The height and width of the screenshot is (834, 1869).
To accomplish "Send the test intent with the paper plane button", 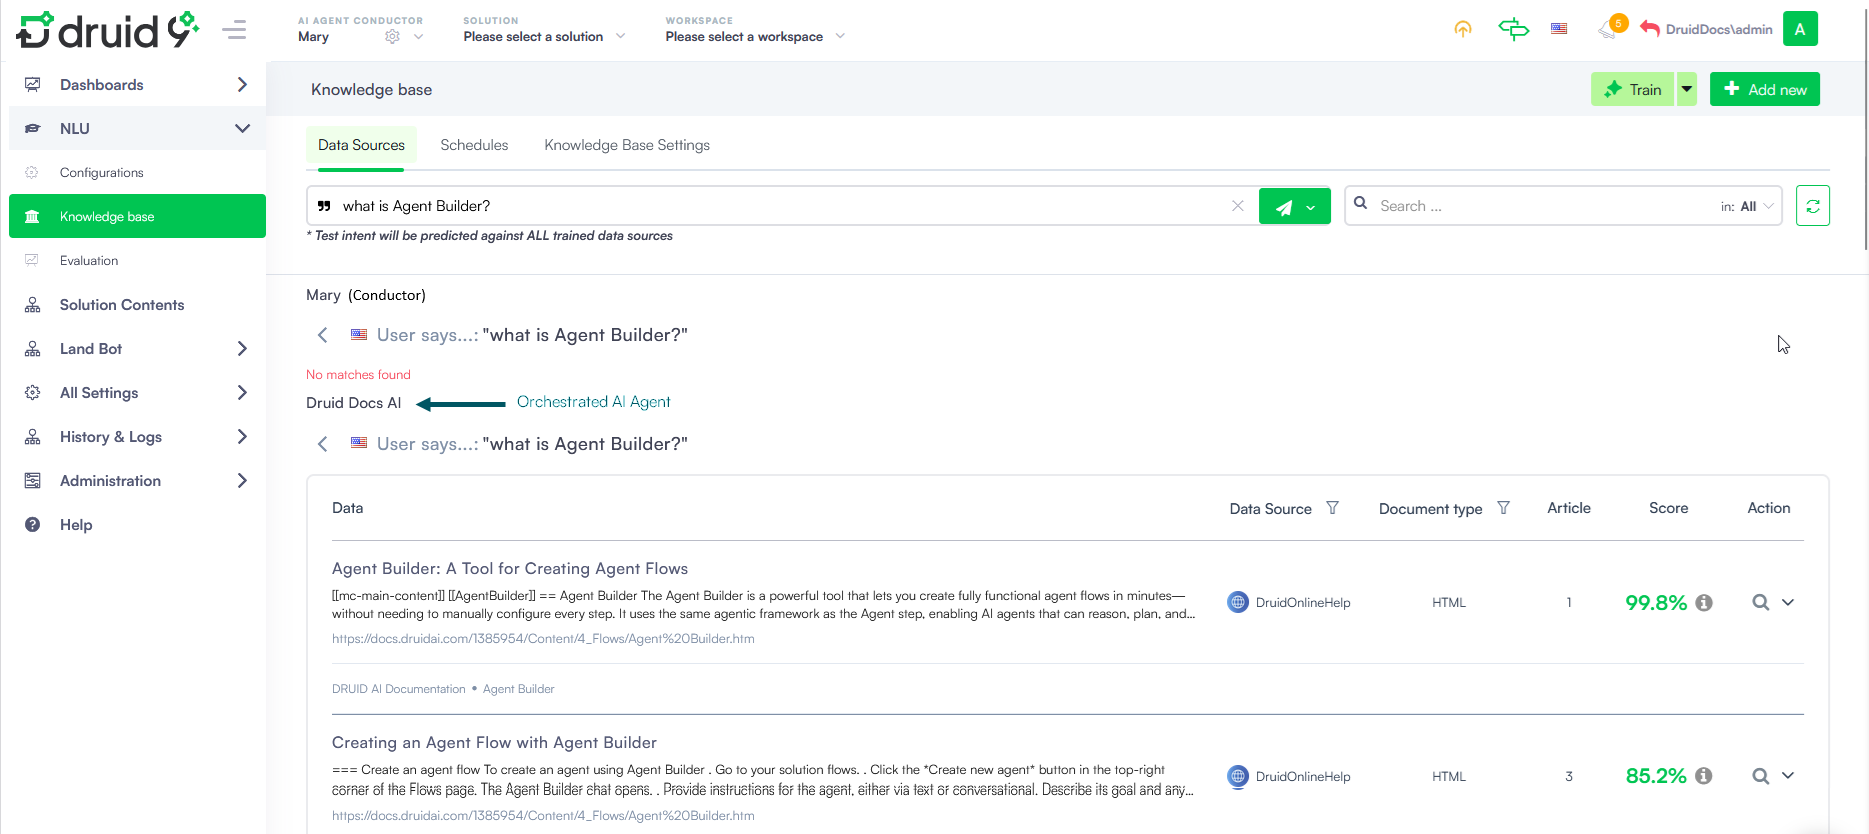I will [x=1284, y=207].
